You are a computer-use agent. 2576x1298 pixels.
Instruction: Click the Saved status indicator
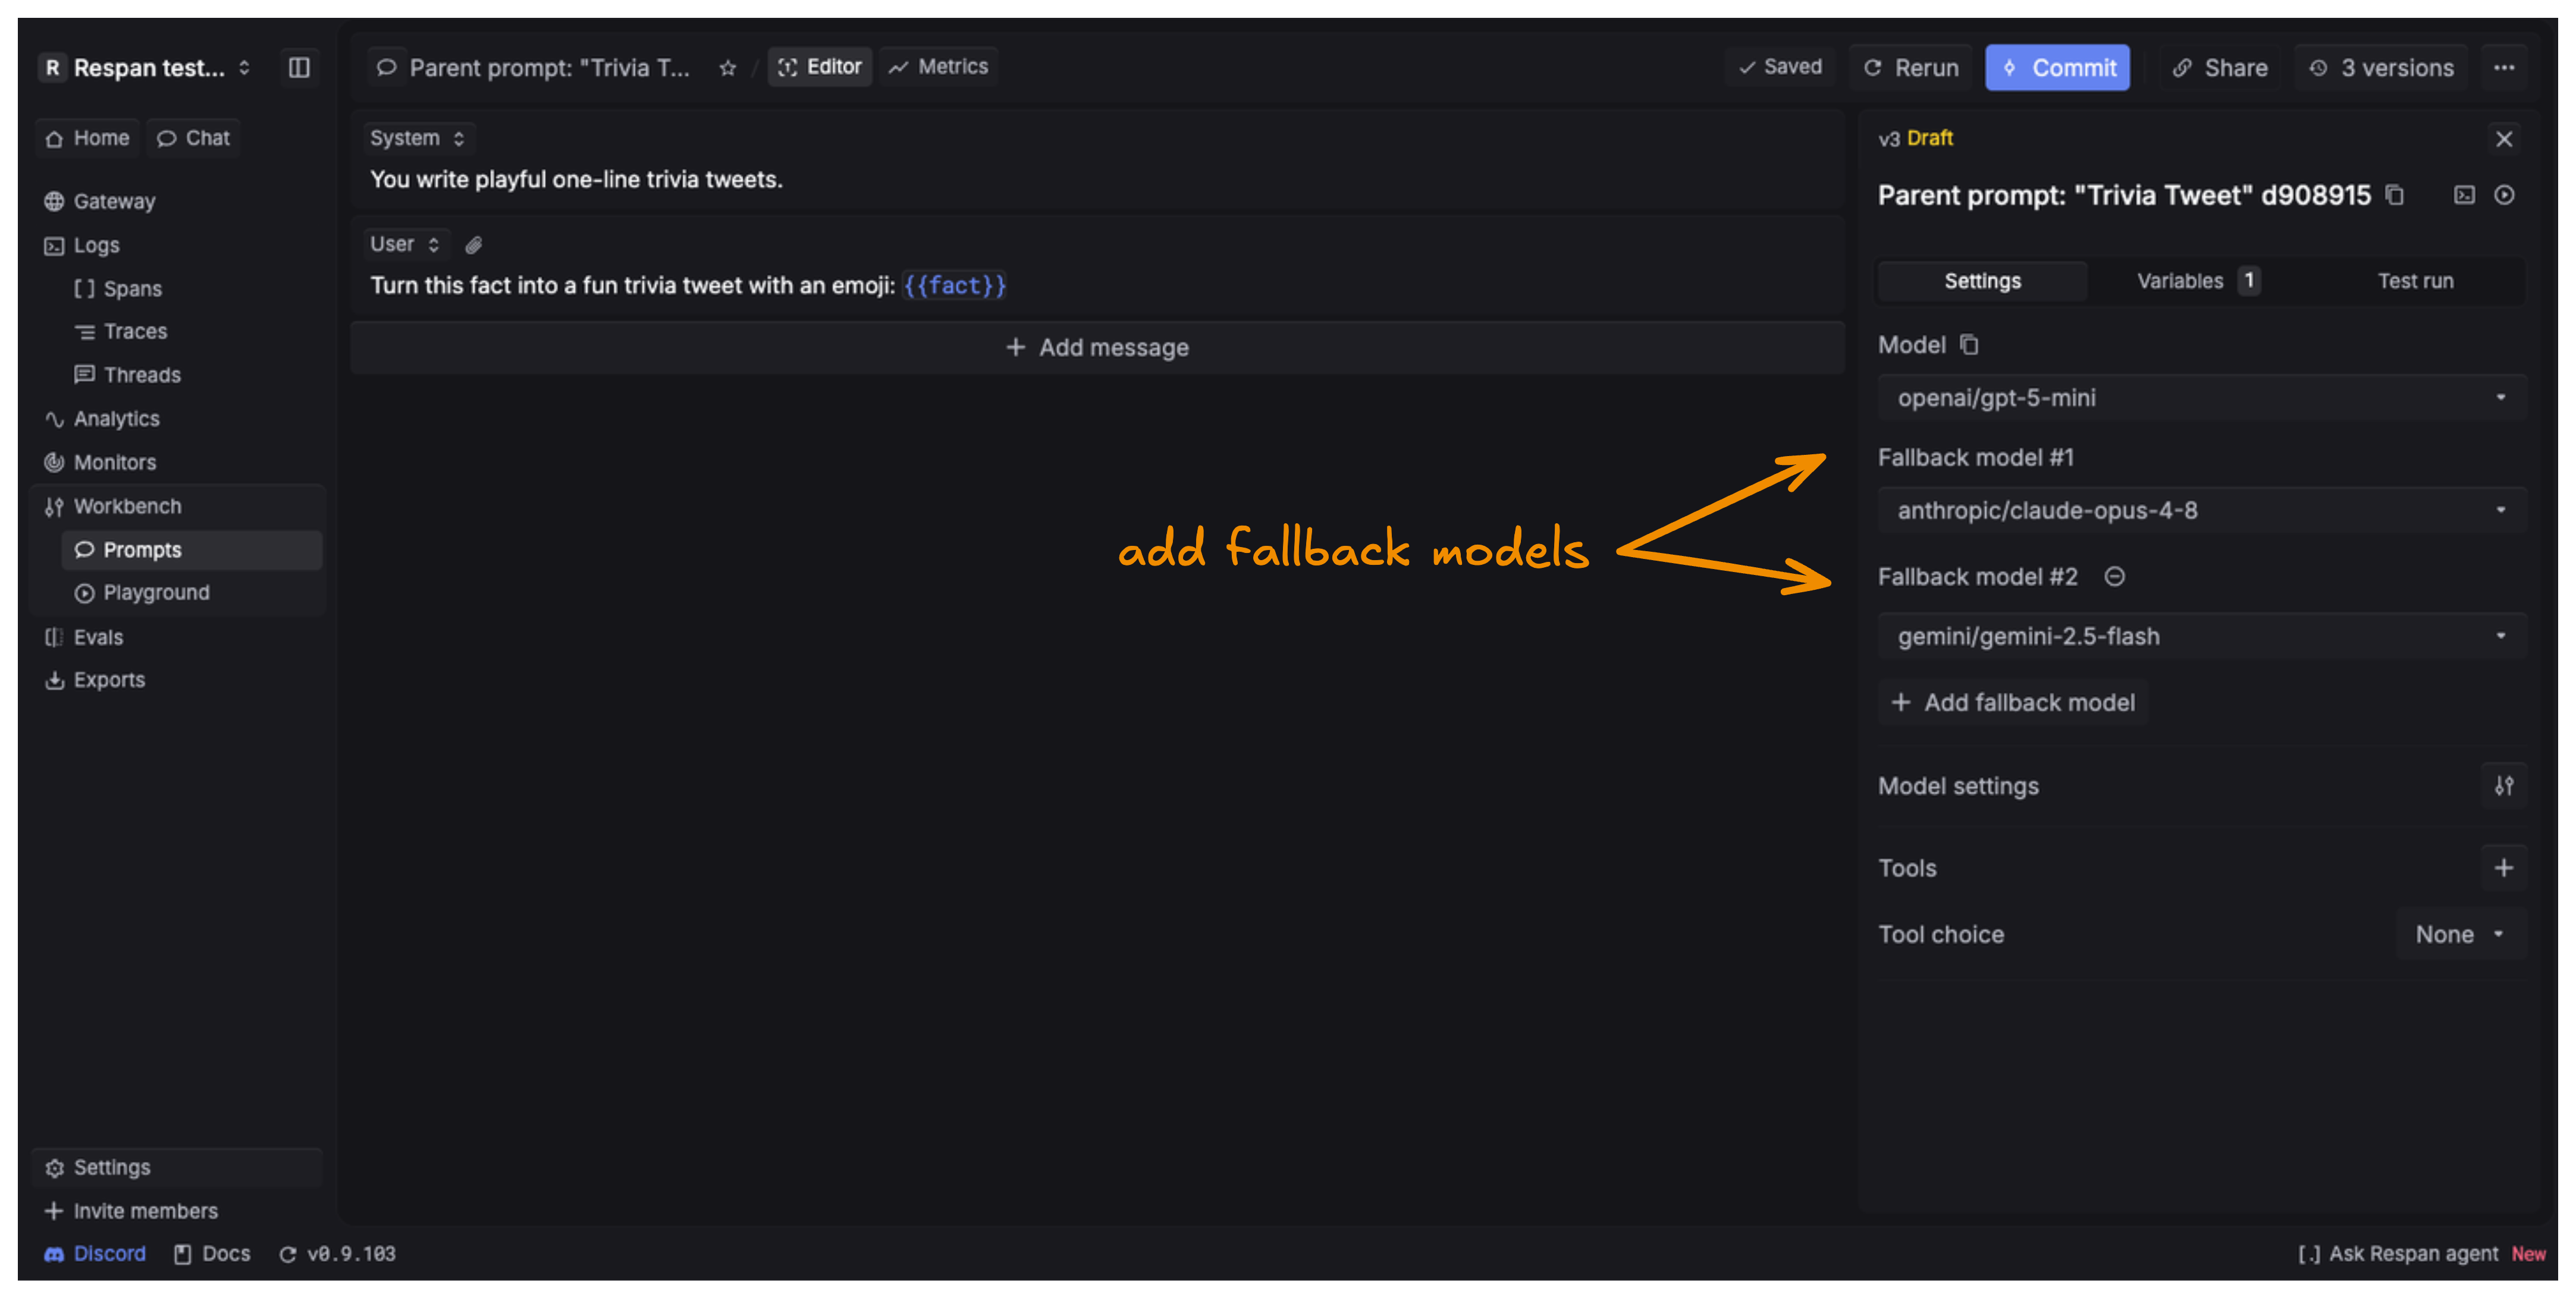click(x=1780, y=67)
